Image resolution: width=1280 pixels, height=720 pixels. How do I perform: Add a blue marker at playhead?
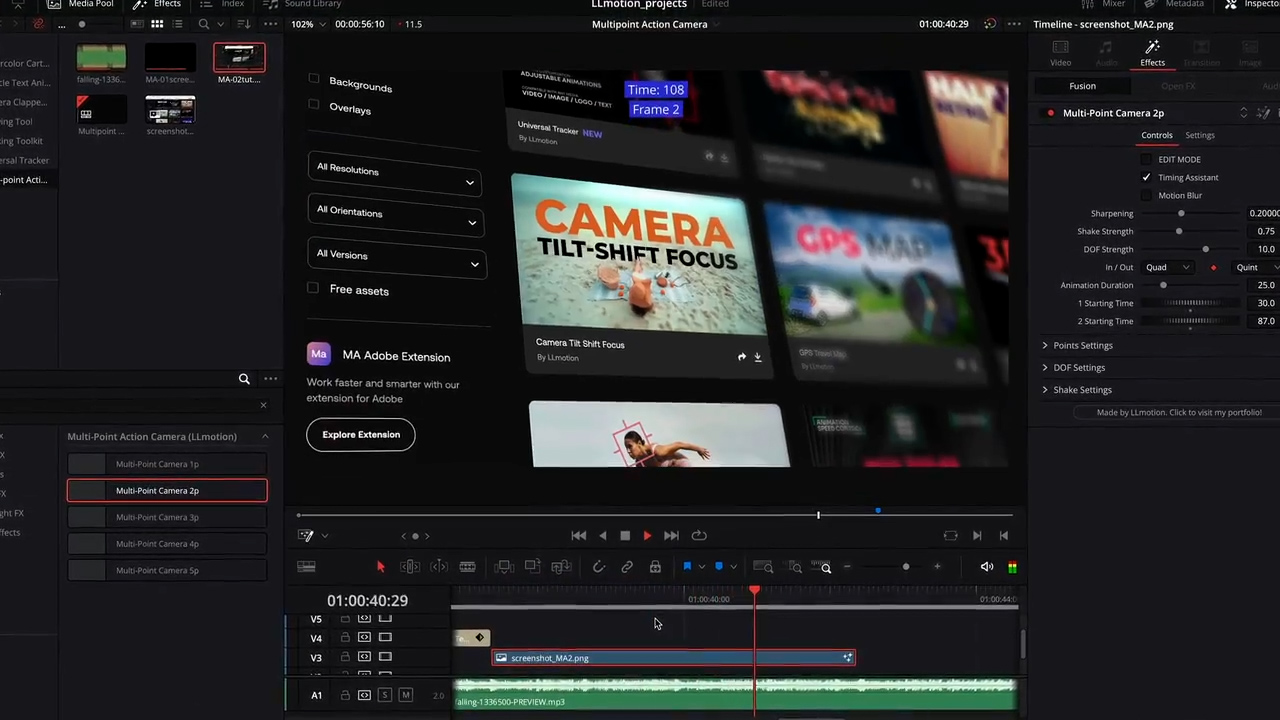tap(718, 567)
